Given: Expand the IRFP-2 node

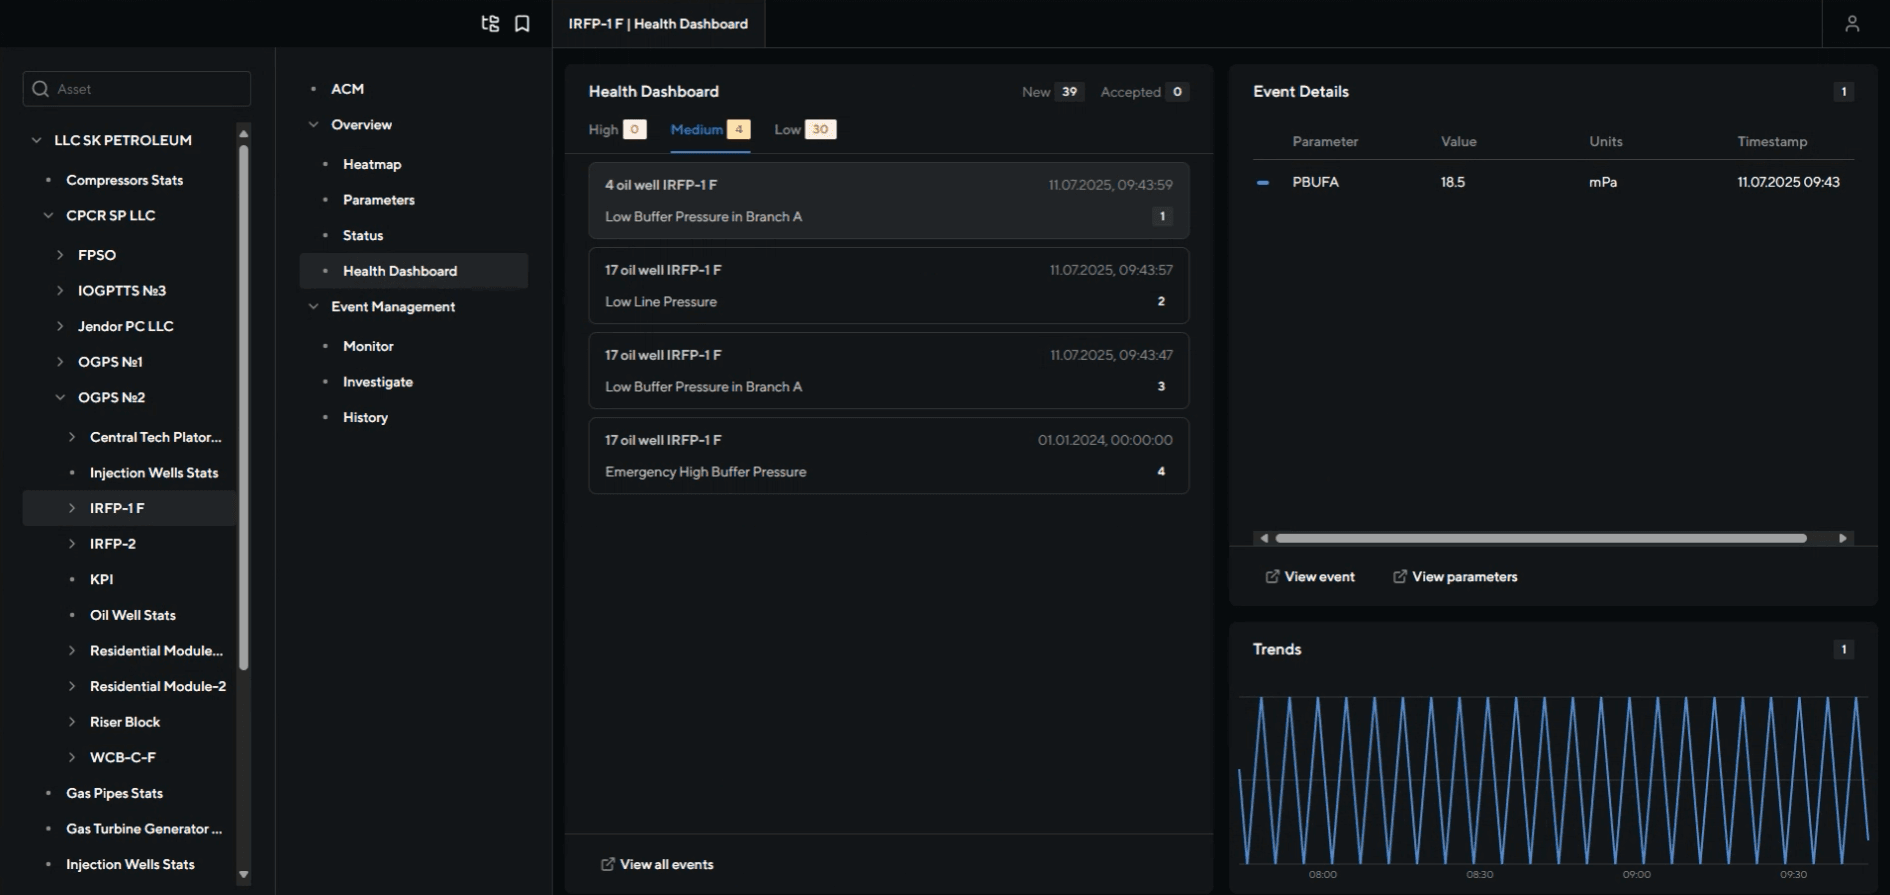Looking at the screenshot, I should click(x=72, y=544).
